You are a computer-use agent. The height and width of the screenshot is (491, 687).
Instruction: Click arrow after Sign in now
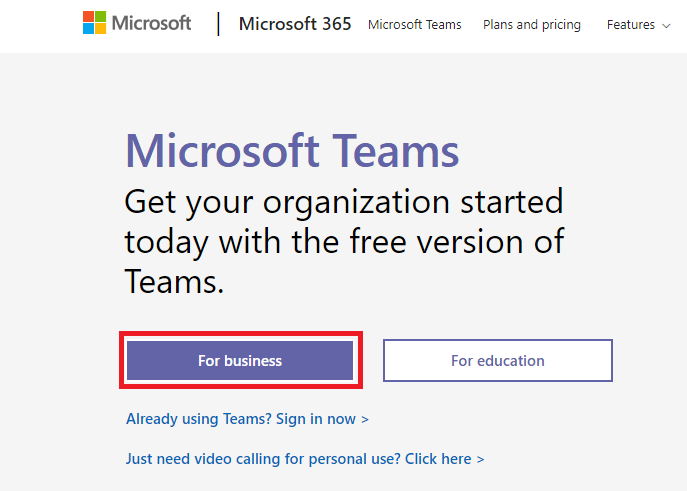coord(365,420)
